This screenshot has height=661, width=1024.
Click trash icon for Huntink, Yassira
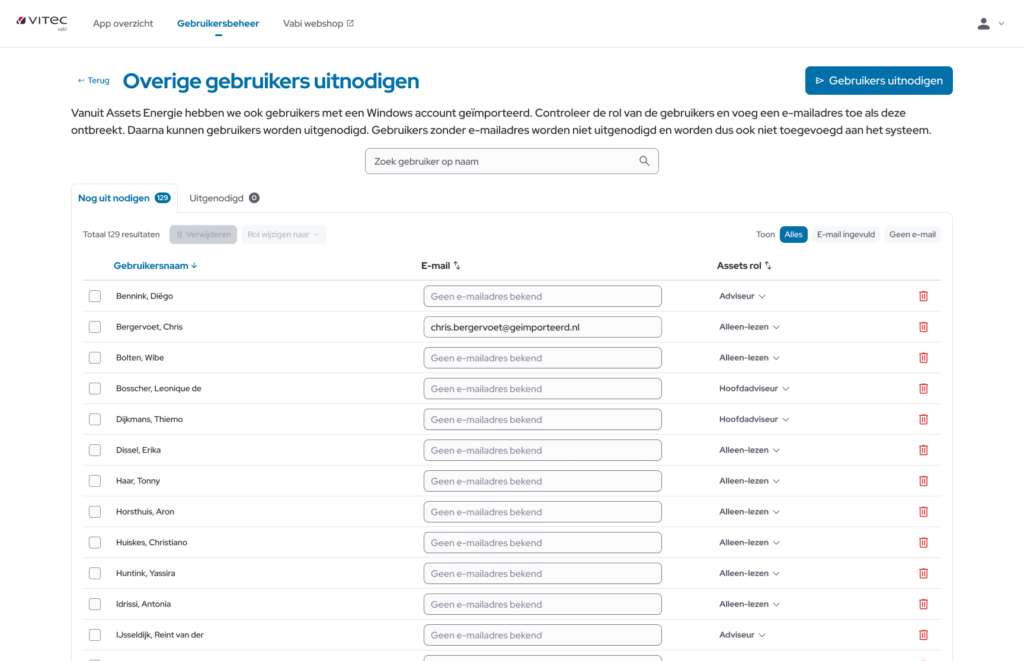pos(923,574)
